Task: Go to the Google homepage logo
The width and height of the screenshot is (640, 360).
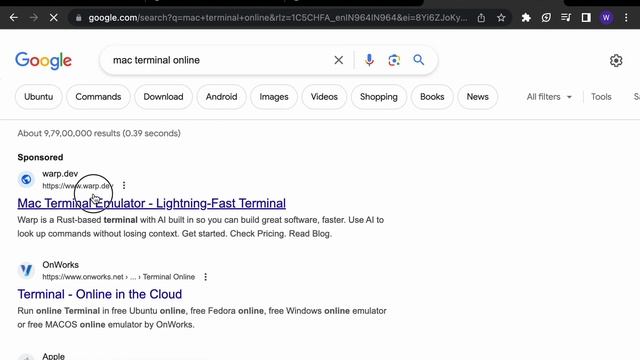Action: point(43,61)
